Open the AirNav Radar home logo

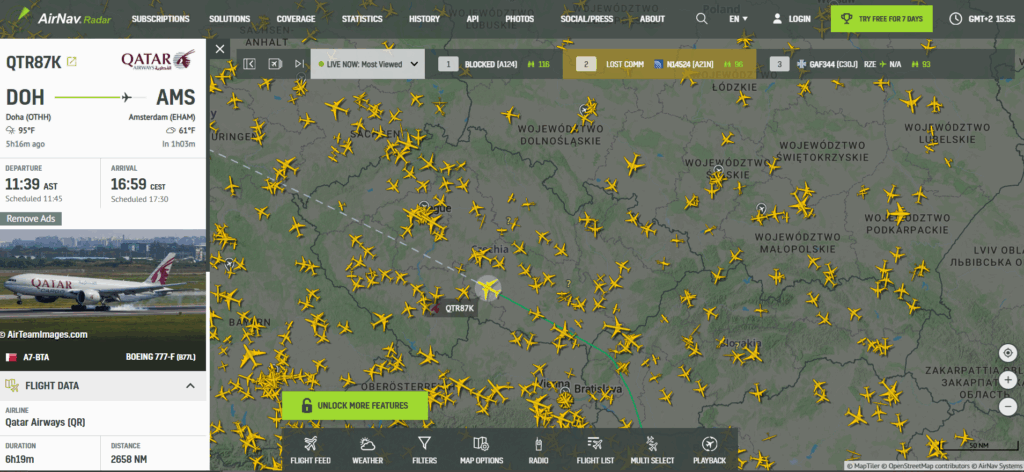(x=63, y=16)
